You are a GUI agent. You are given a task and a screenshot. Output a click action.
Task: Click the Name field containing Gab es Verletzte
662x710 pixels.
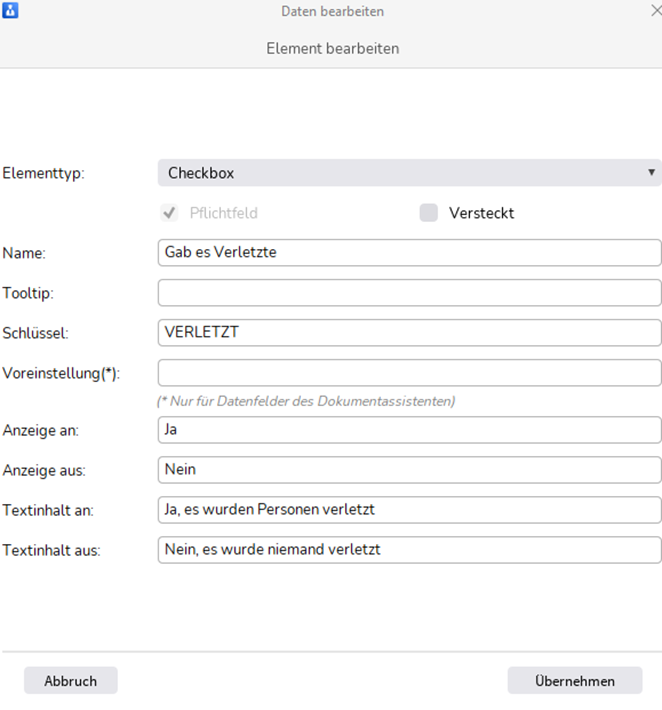409,253
